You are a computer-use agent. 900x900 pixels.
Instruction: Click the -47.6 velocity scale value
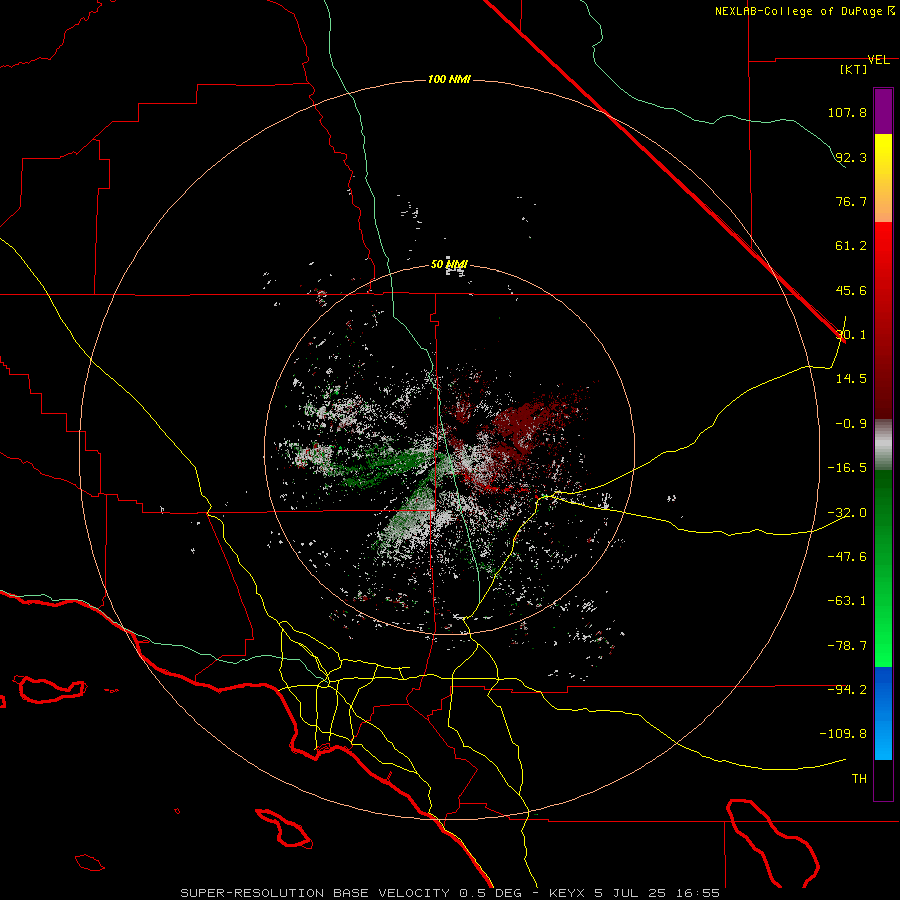click(847, 557)
